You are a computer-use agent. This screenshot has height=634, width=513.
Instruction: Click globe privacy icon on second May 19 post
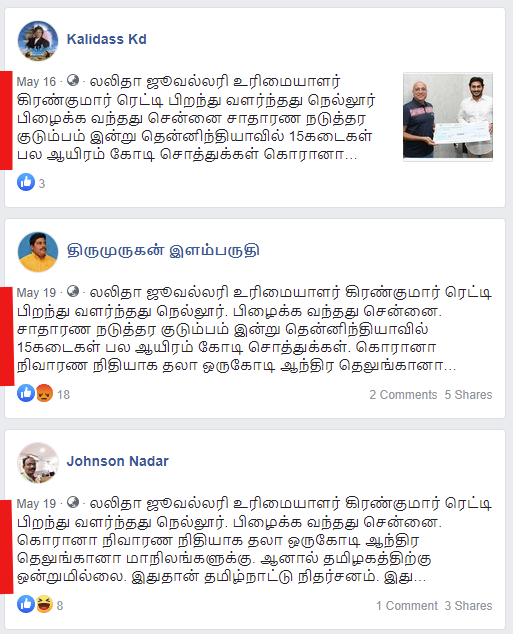pyautogui.click(x=73, y=291)
